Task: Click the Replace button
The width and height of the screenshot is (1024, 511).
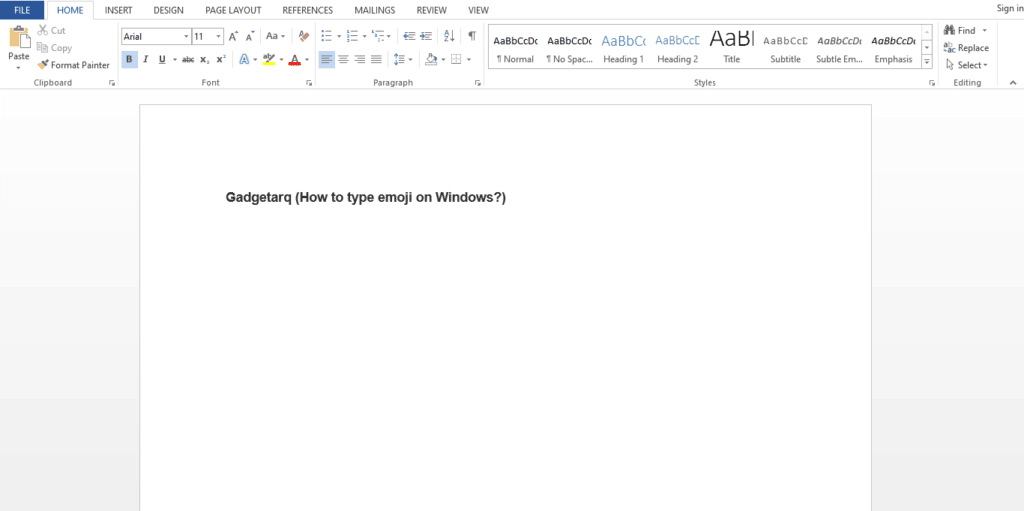Action: click(966, 48)
